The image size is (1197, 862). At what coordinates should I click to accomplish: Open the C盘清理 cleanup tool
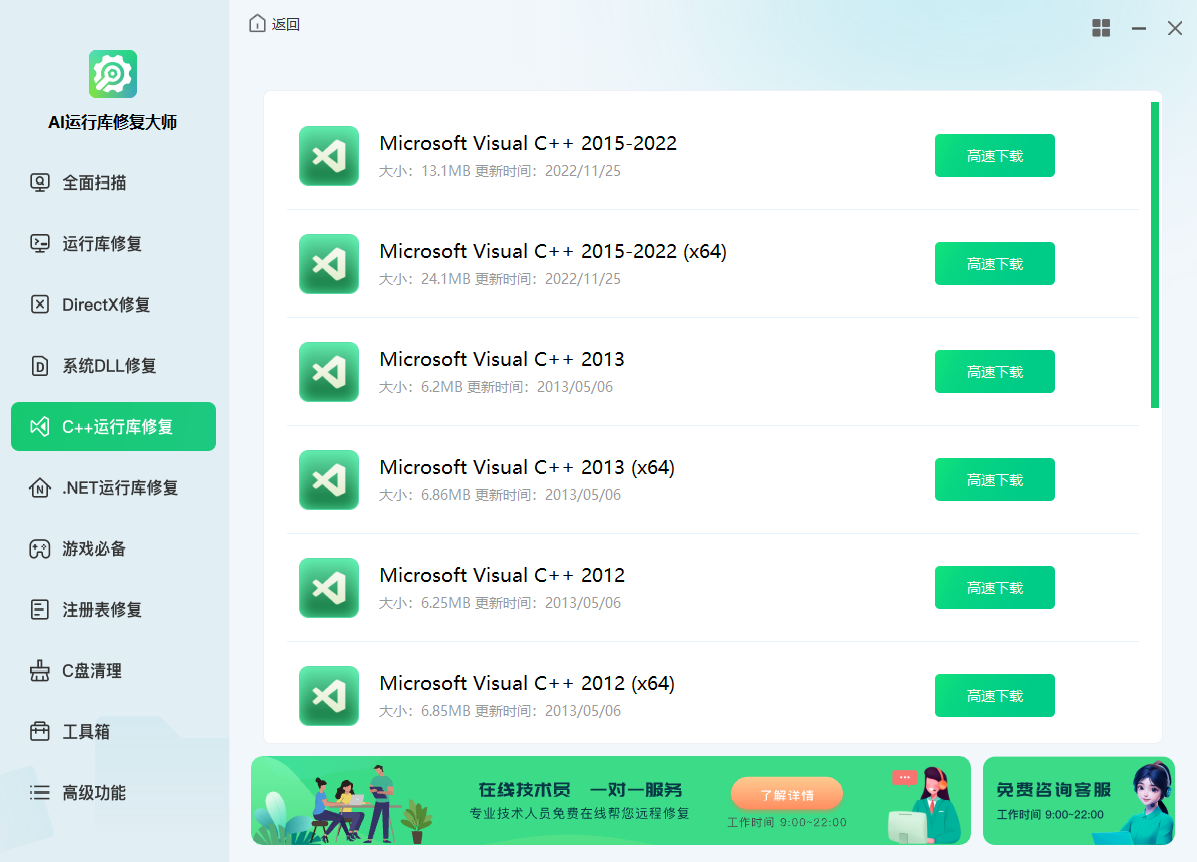[x=91, y=671]
